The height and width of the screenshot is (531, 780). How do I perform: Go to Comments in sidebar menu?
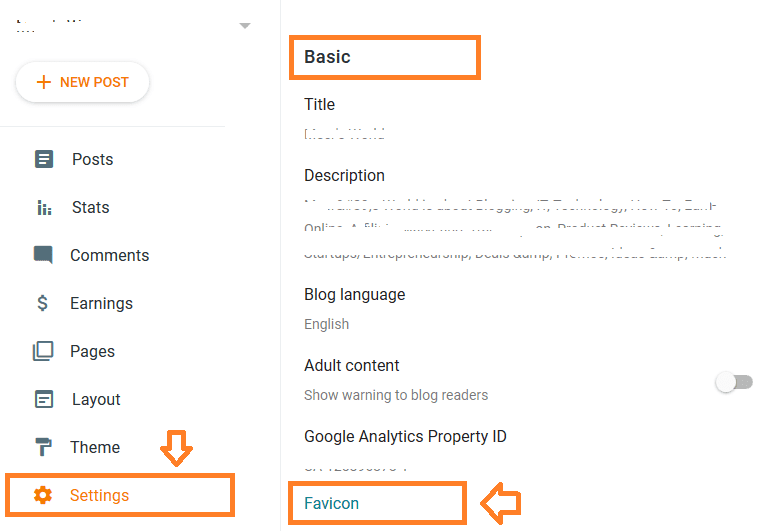(x=109, y=255)
